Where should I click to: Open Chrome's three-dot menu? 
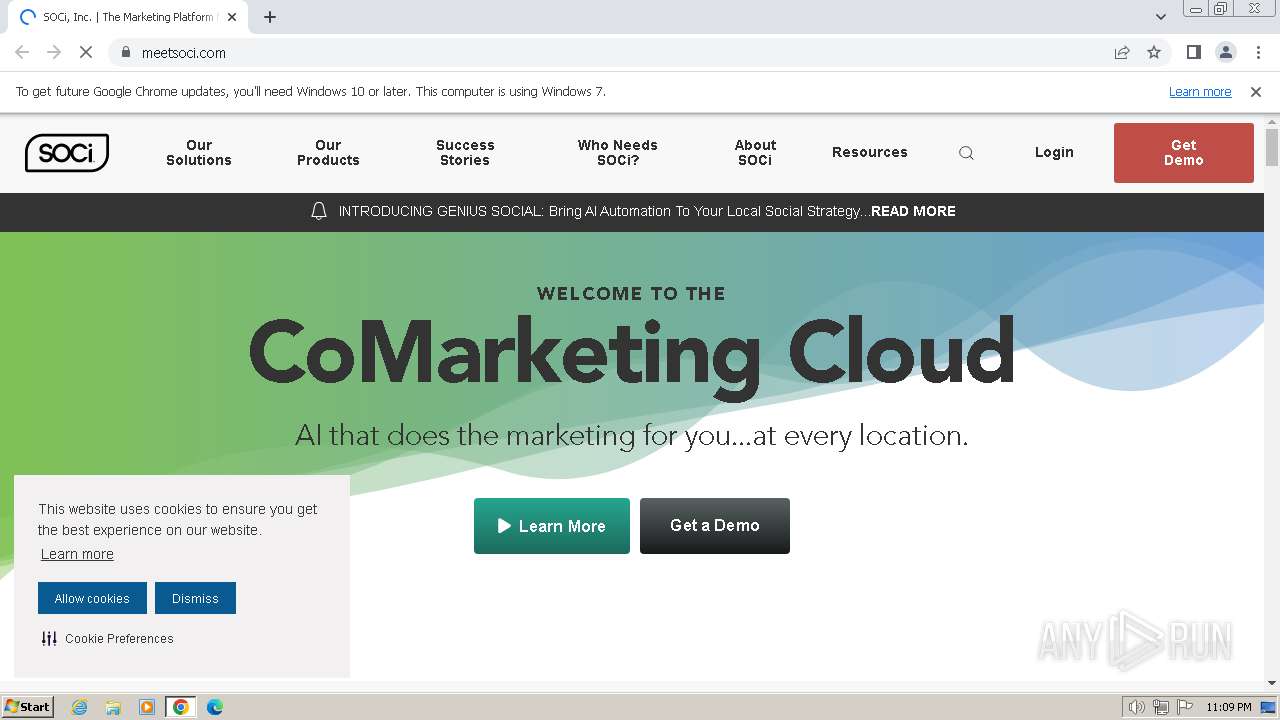point(1258,53)
